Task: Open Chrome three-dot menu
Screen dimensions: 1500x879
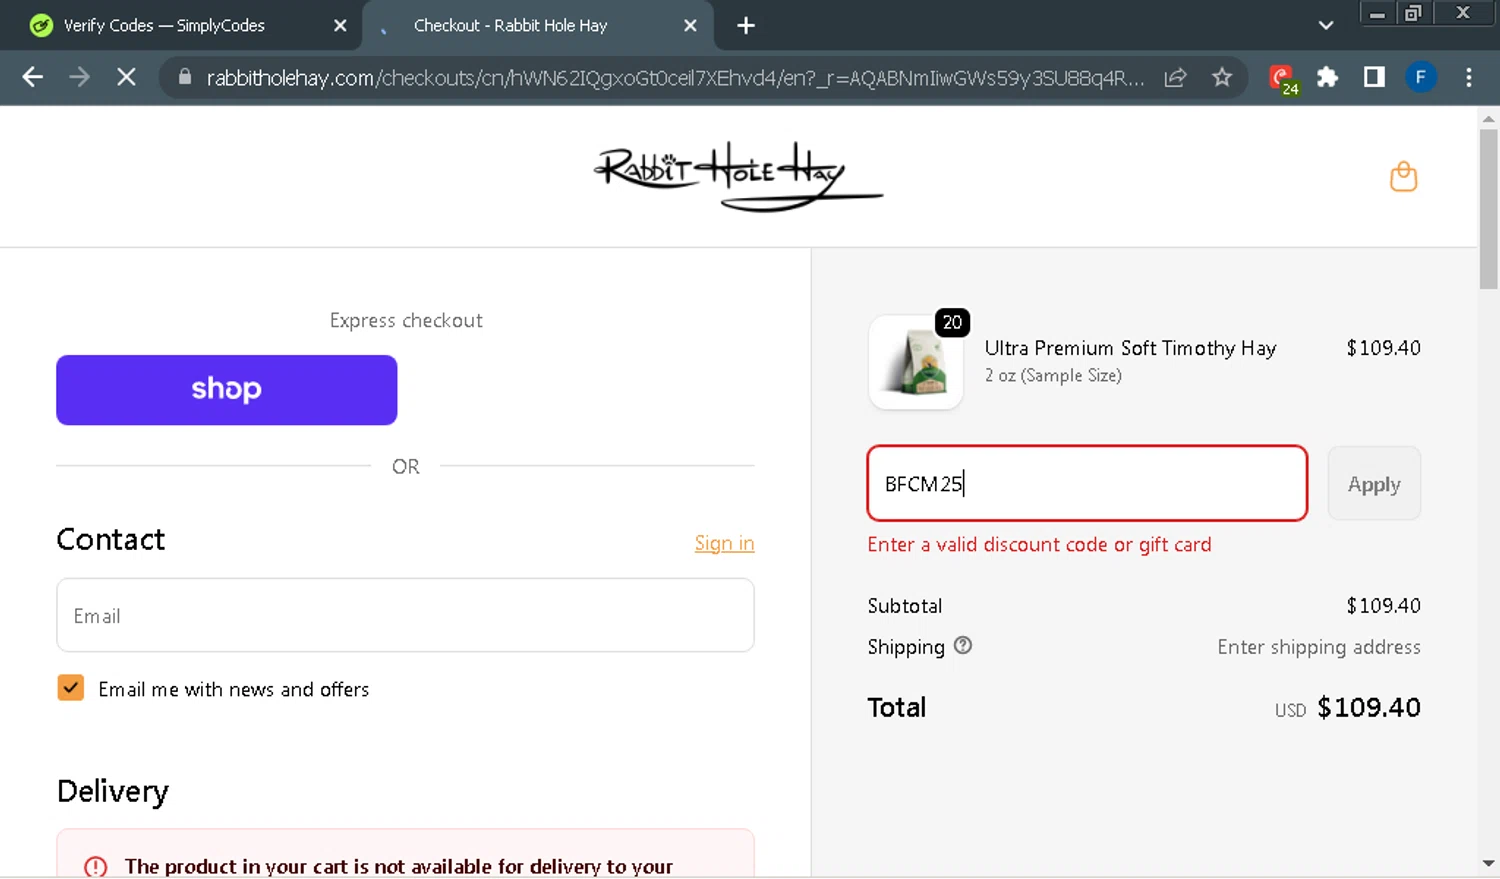Action: click(1468, 77)
